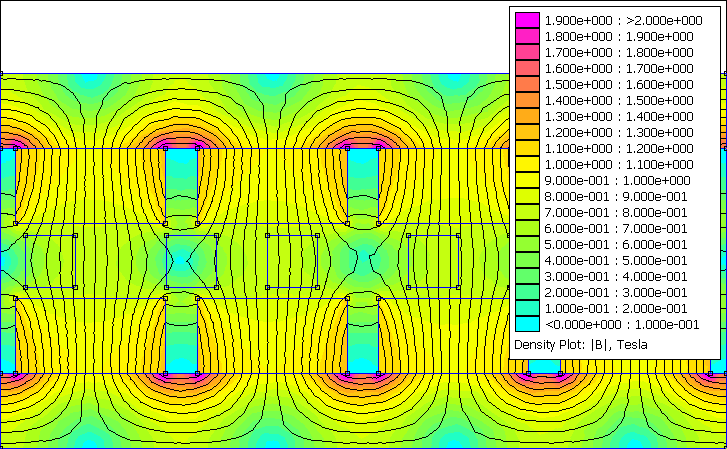
Task: Select the legend text '1.600e+000 : 1.700e+000'
Action: coord(619,68)
